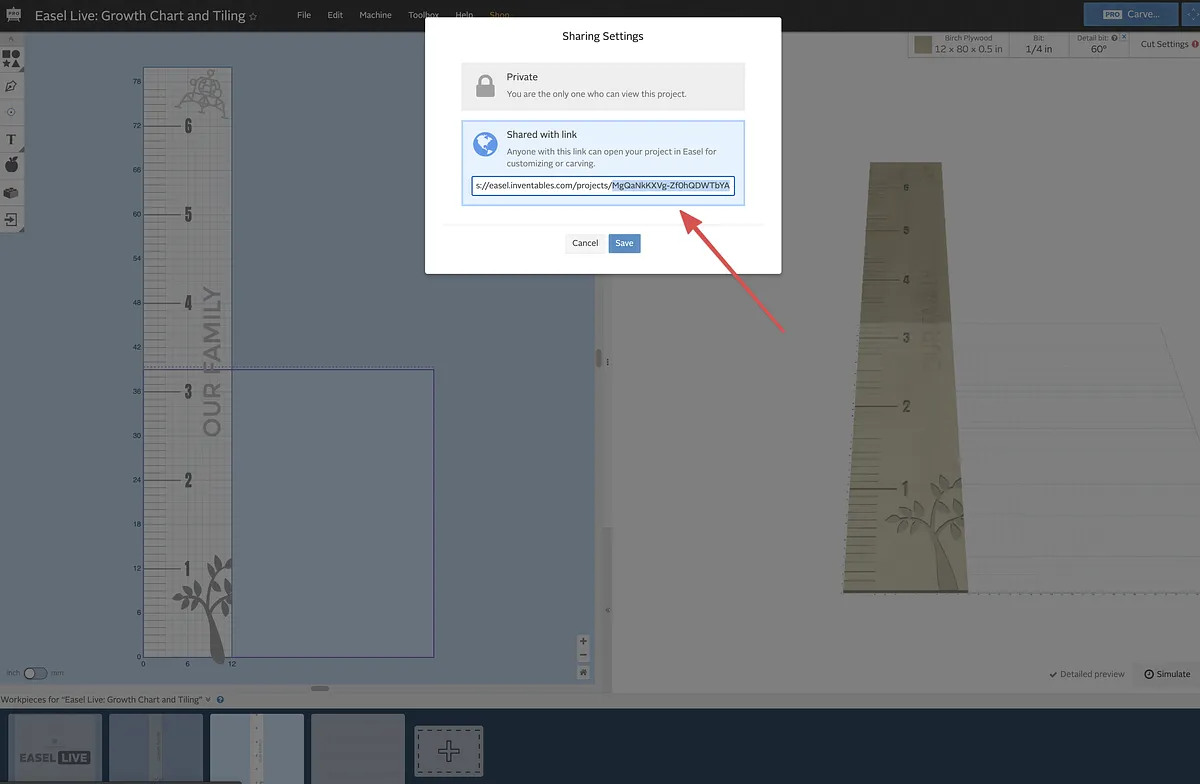Enable Detailed preview option

1086,674
